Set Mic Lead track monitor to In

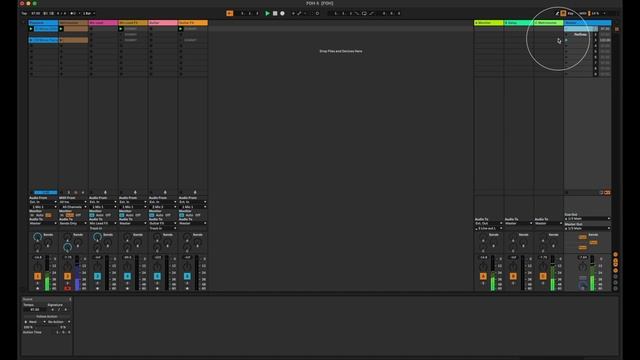[92, 215]
